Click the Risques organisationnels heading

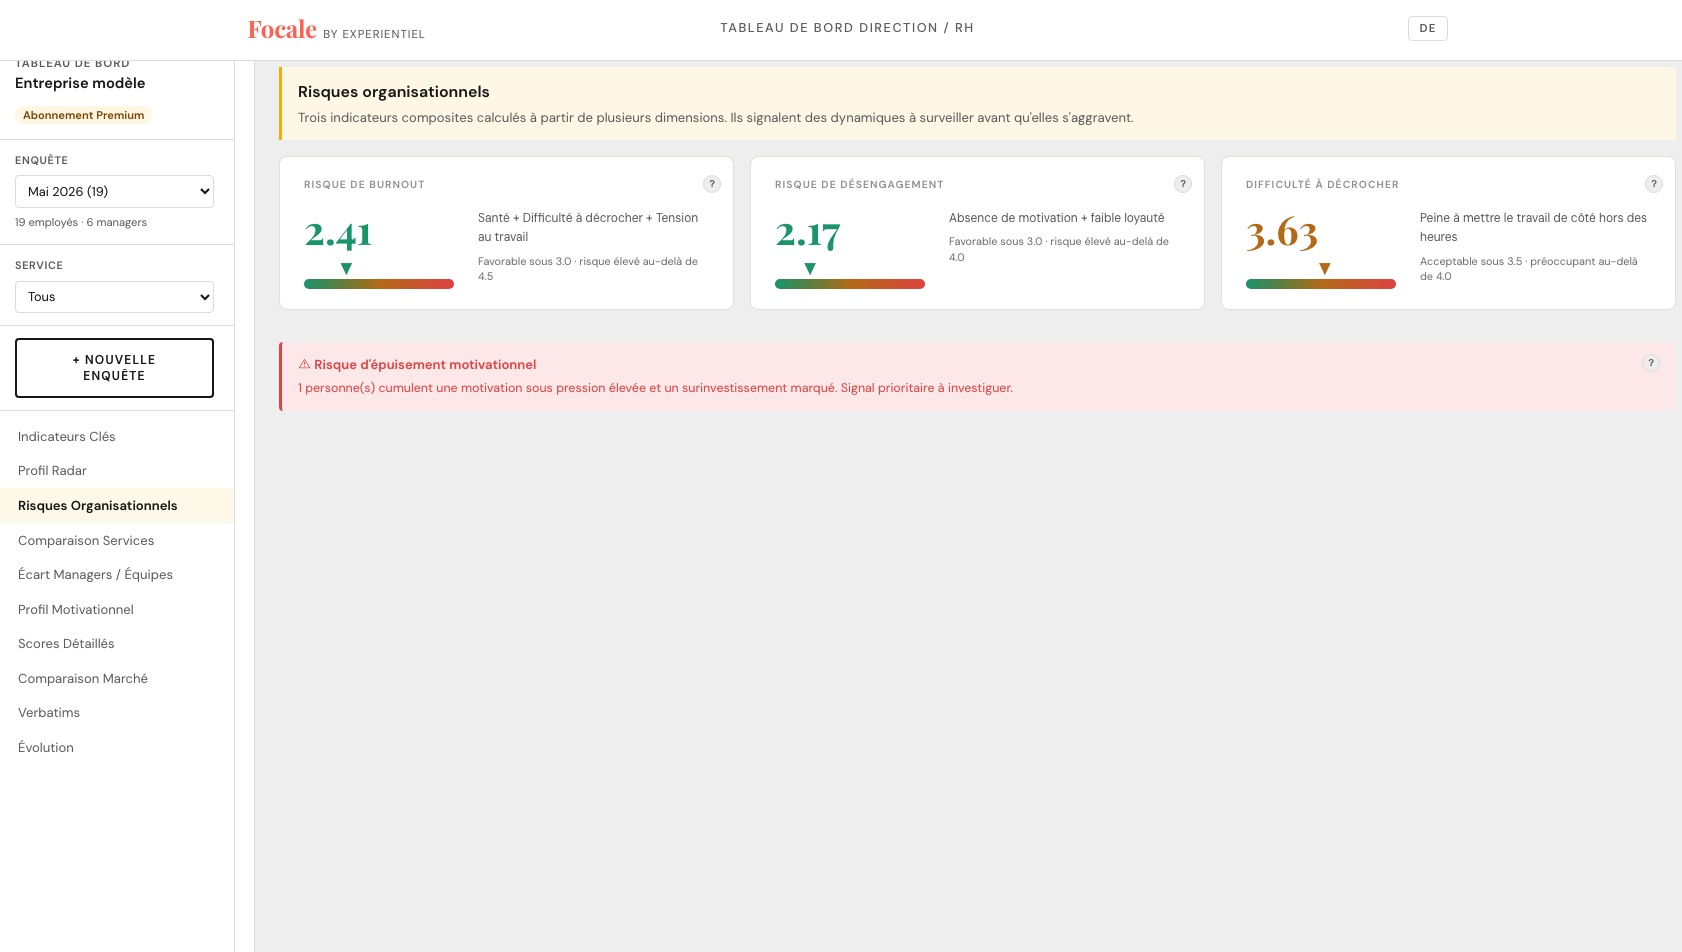point(394,92)
